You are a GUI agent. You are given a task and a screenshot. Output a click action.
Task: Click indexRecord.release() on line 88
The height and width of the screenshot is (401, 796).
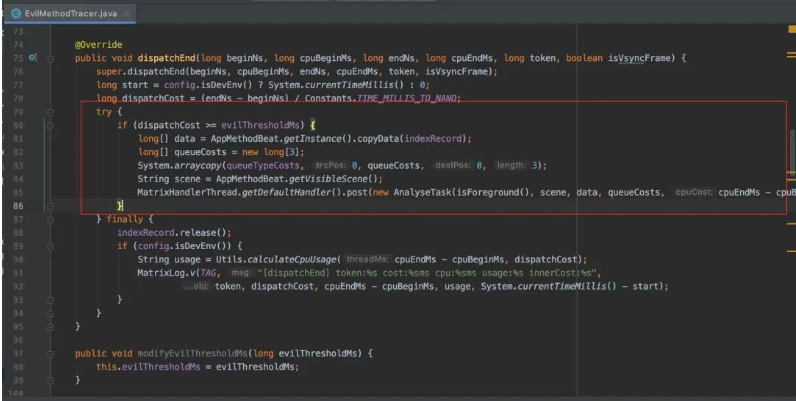point(174,232)
